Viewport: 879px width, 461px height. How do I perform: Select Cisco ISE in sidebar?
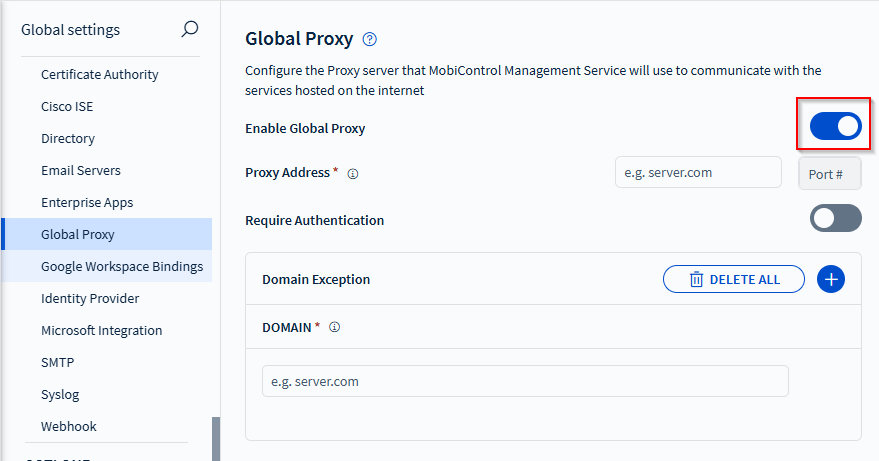(x=67, y=106)
